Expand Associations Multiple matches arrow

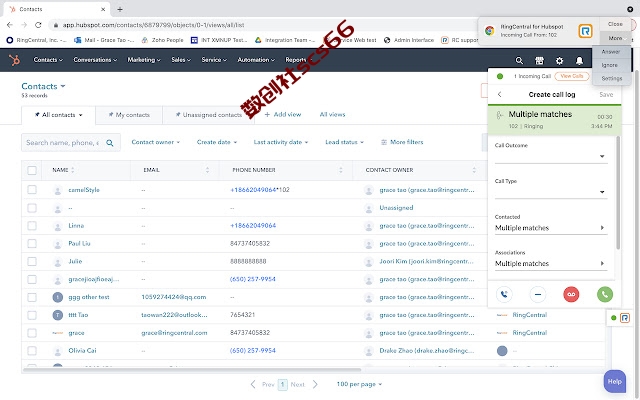point(602,263)
